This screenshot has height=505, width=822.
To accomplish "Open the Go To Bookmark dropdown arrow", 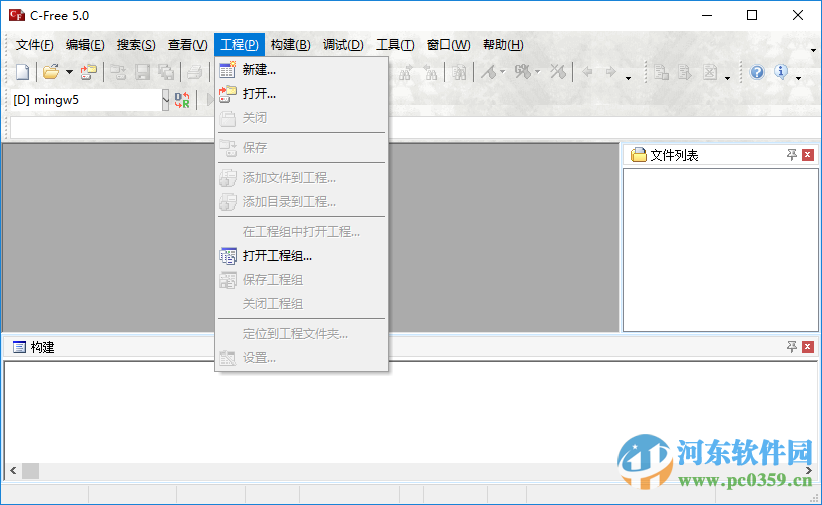I will point(537,72).
